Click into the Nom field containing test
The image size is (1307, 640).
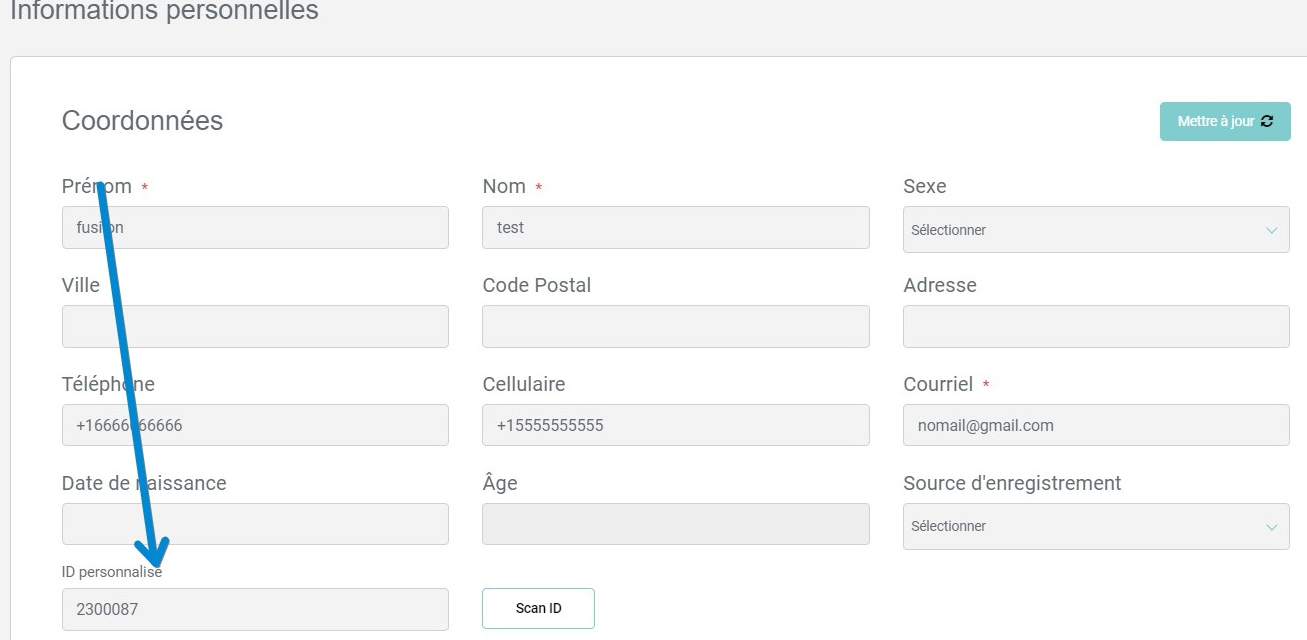tap(675, 228)
